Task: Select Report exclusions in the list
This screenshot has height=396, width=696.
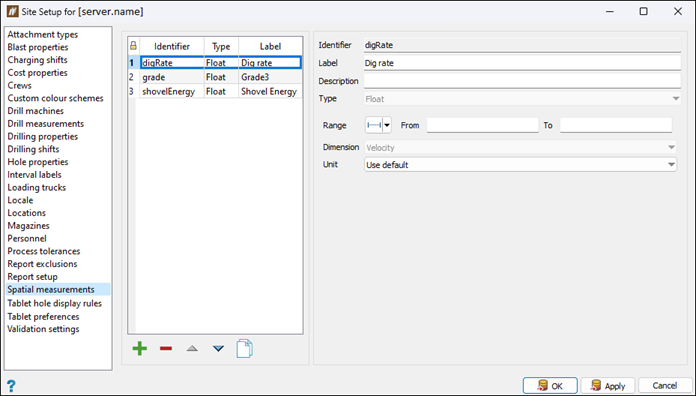Action: (42, 264)
